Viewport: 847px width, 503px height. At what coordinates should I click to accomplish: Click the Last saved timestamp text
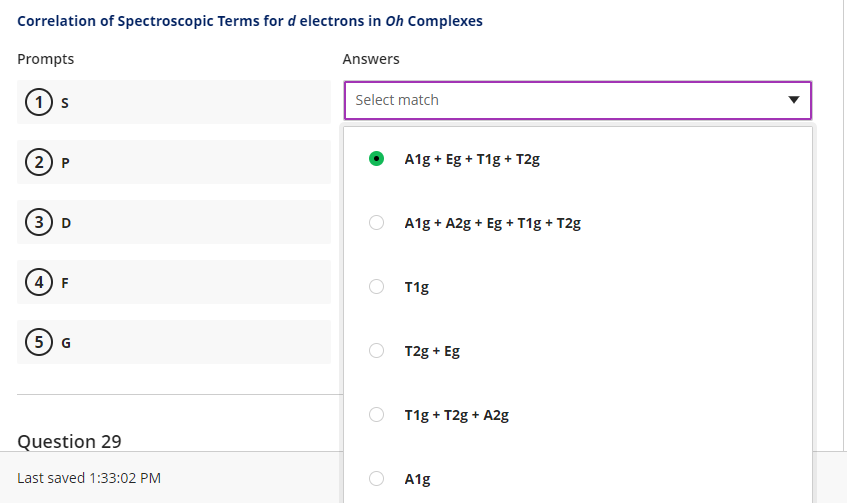point(89,478)
